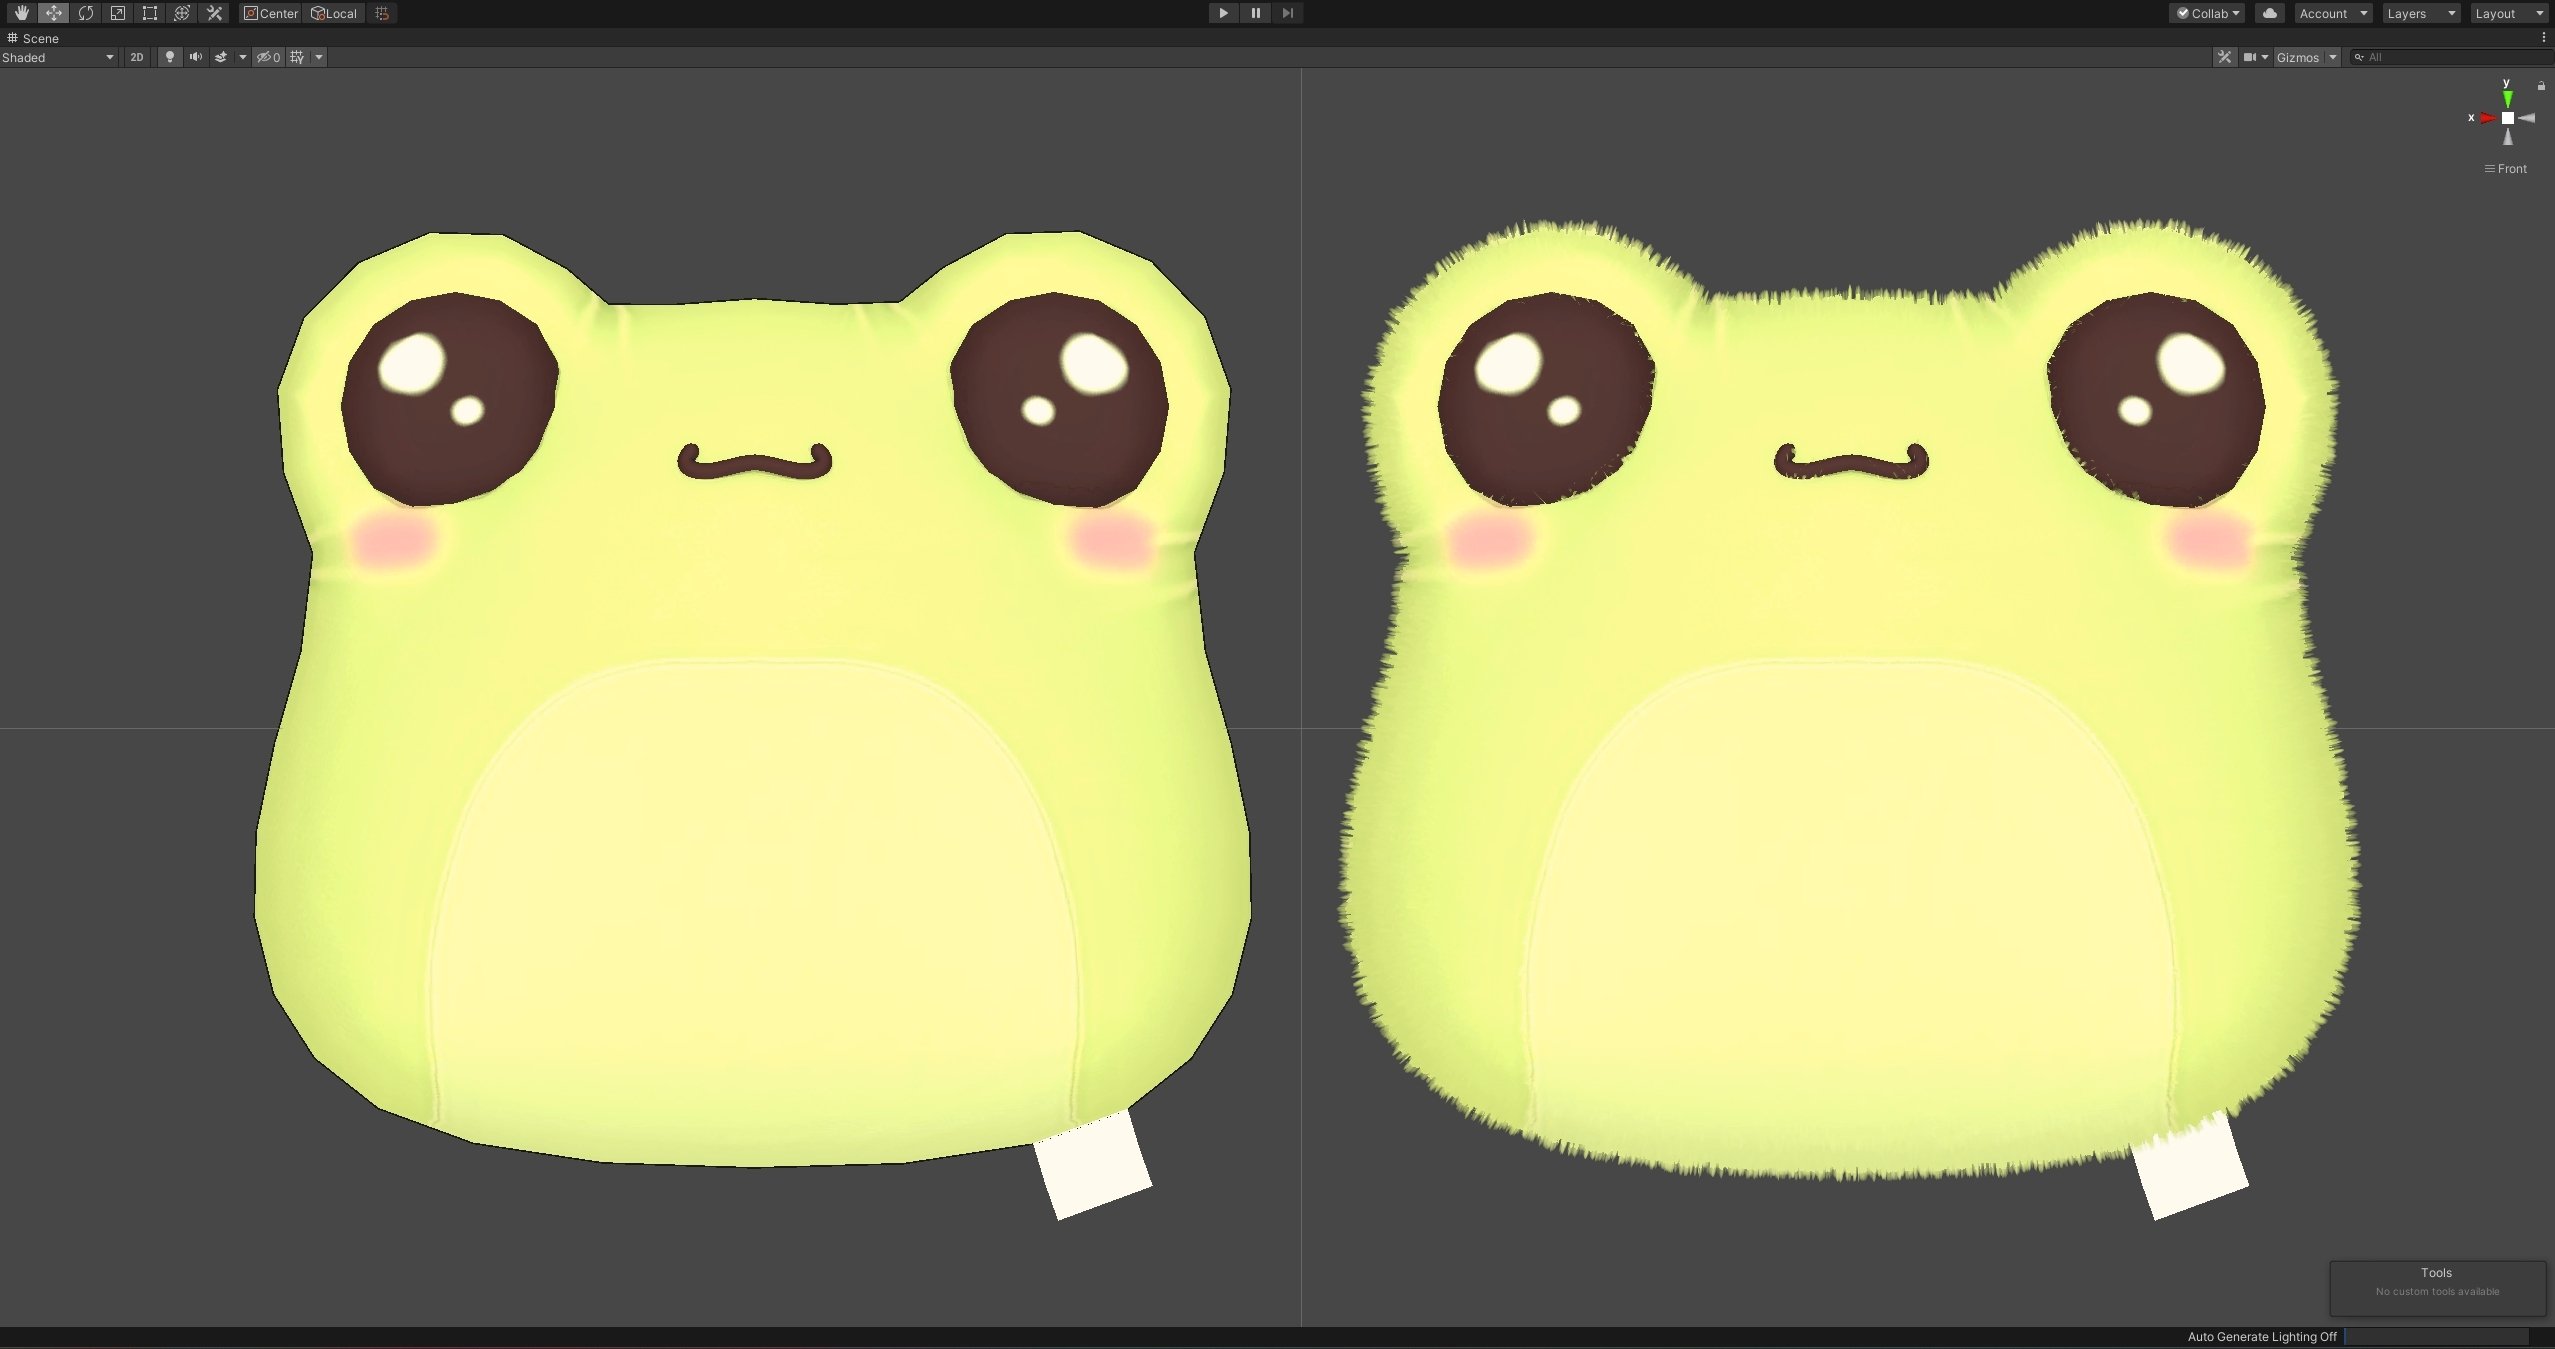
Task: Select the Hand tool
Action: click(21, 13)
